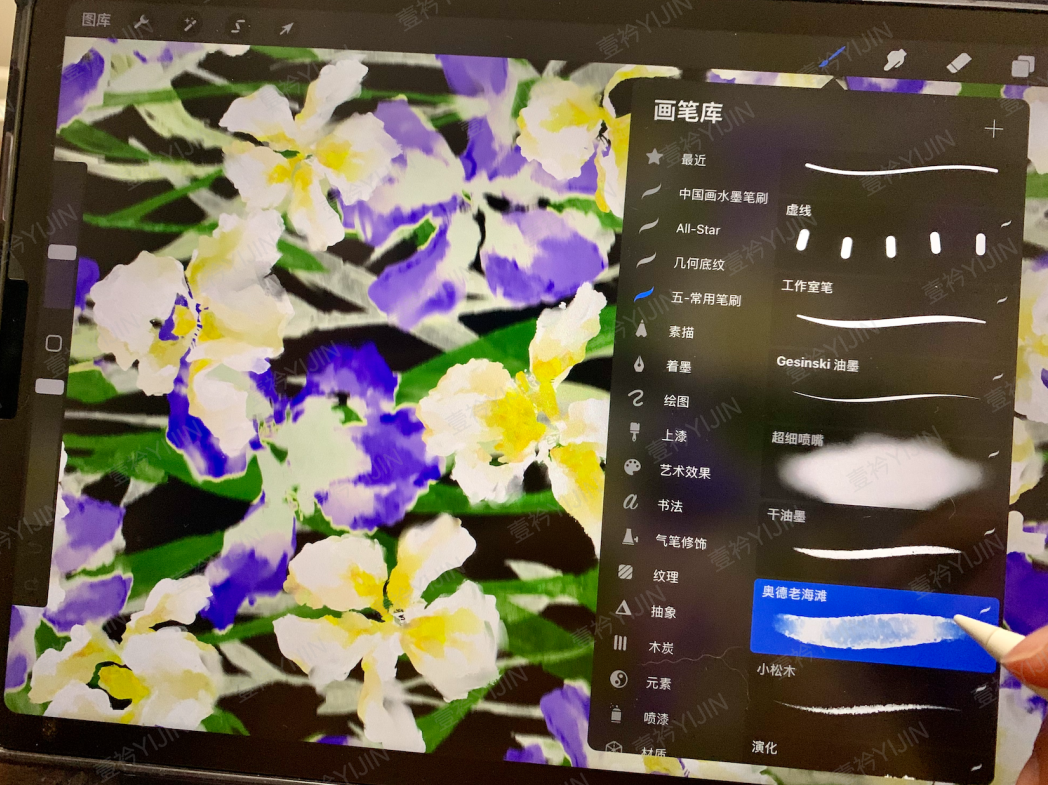
Task: Click the paintbrush icon beside 上漆
Action: pos(634,432)
